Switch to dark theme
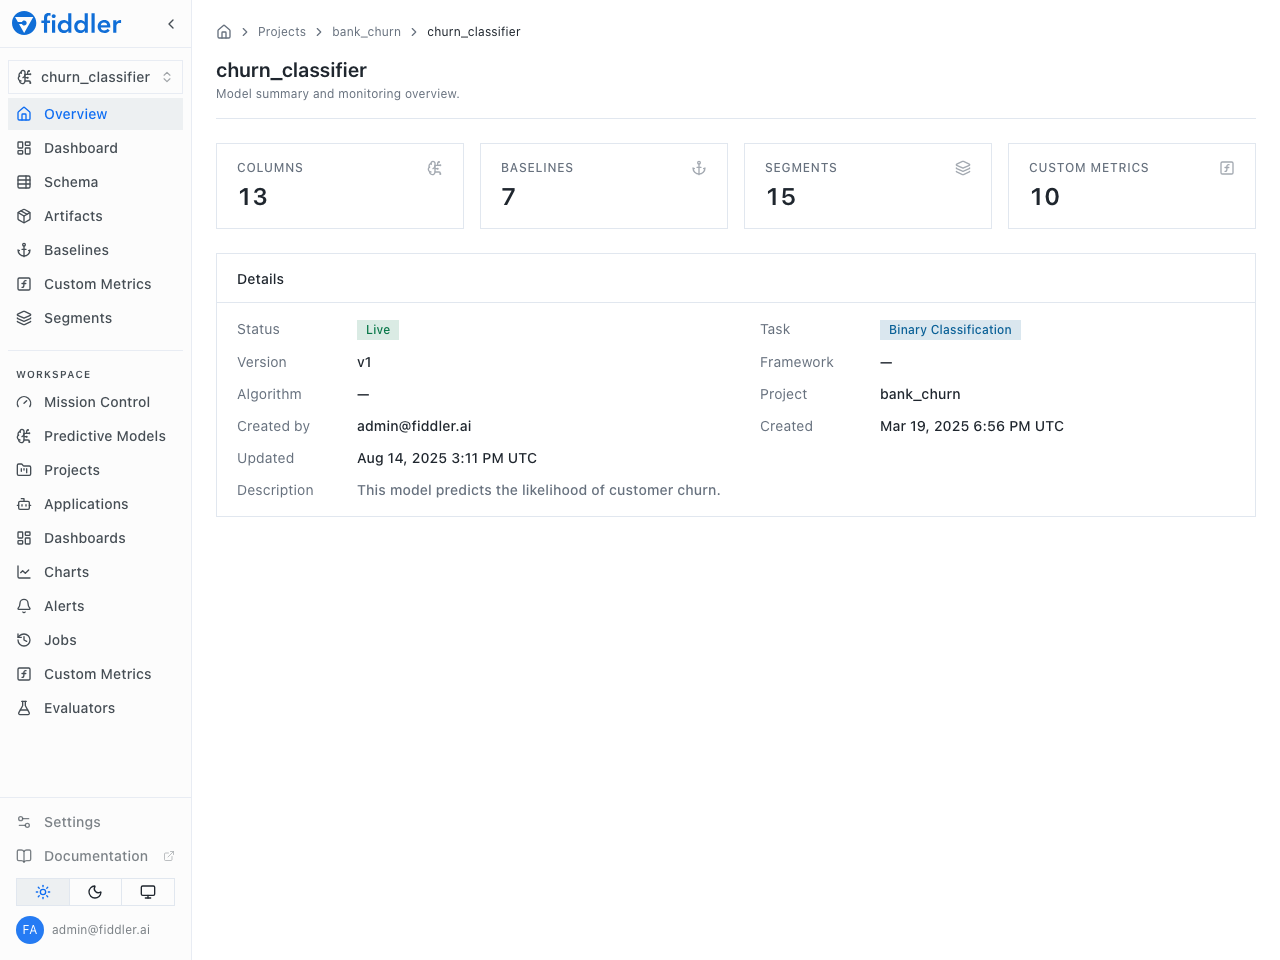Viewport: 1280px width, 960px height. point(95,892)
